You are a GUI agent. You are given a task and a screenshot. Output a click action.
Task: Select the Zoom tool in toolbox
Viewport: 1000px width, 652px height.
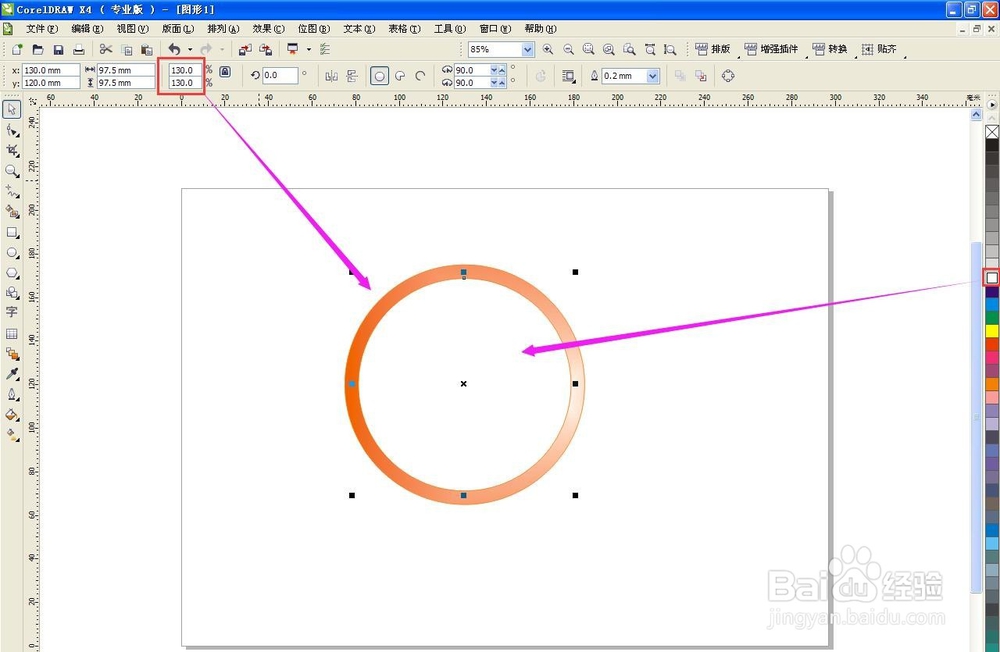(12, 171)
